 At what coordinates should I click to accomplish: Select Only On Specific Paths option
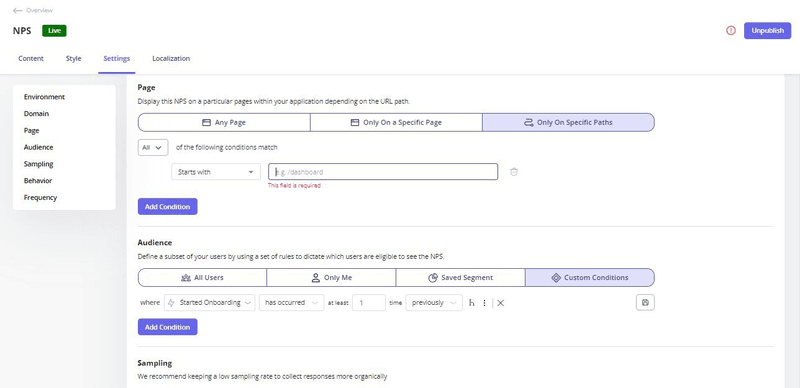pos(568,123)
